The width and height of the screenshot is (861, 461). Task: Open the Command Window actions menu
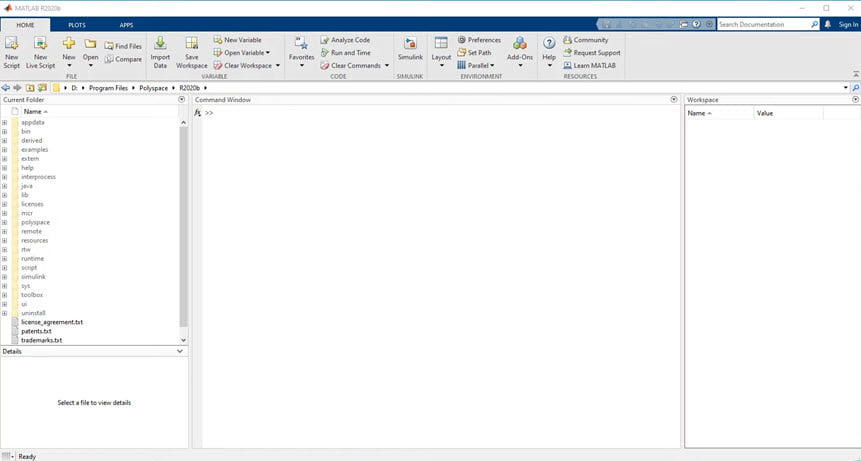click(674, 100)
